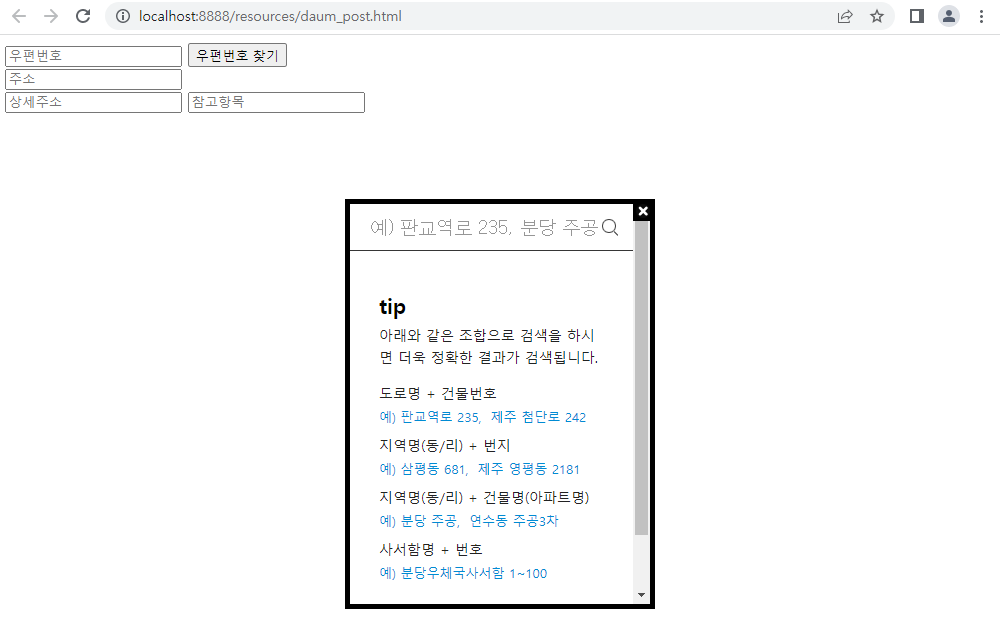
Task: Click the tip description paragraph
Action: pos(489,346)
